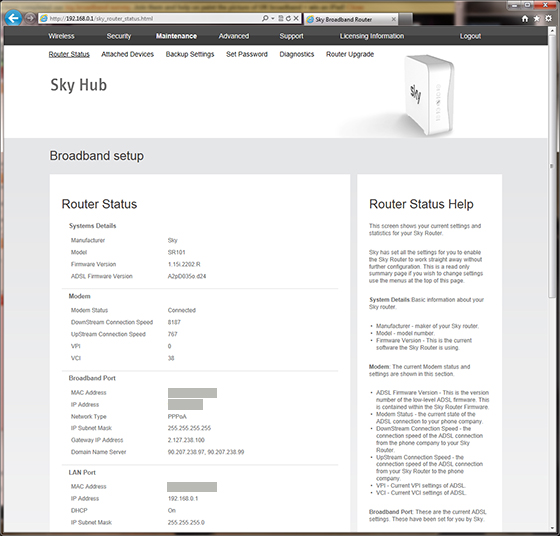The height and width of the screenshot is (536, 560).
Task: Click the browser Home icon
Action: [x=525, y=19]
